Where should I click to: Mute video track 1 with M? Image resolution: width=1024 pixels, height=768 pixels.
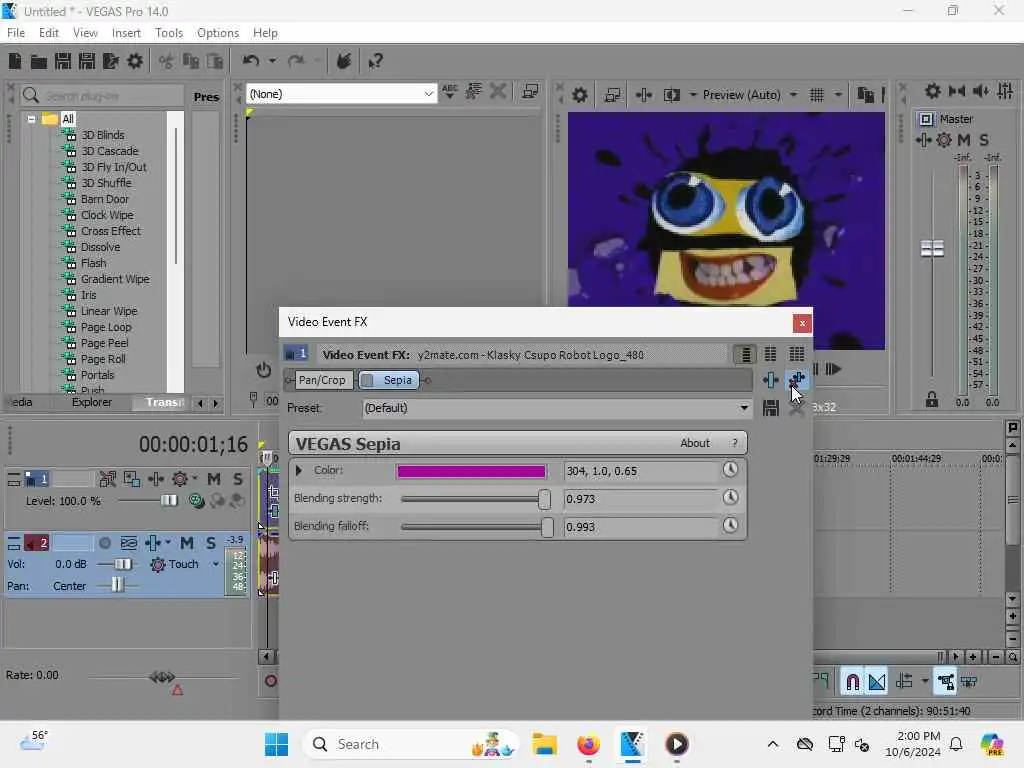(214, 479)
